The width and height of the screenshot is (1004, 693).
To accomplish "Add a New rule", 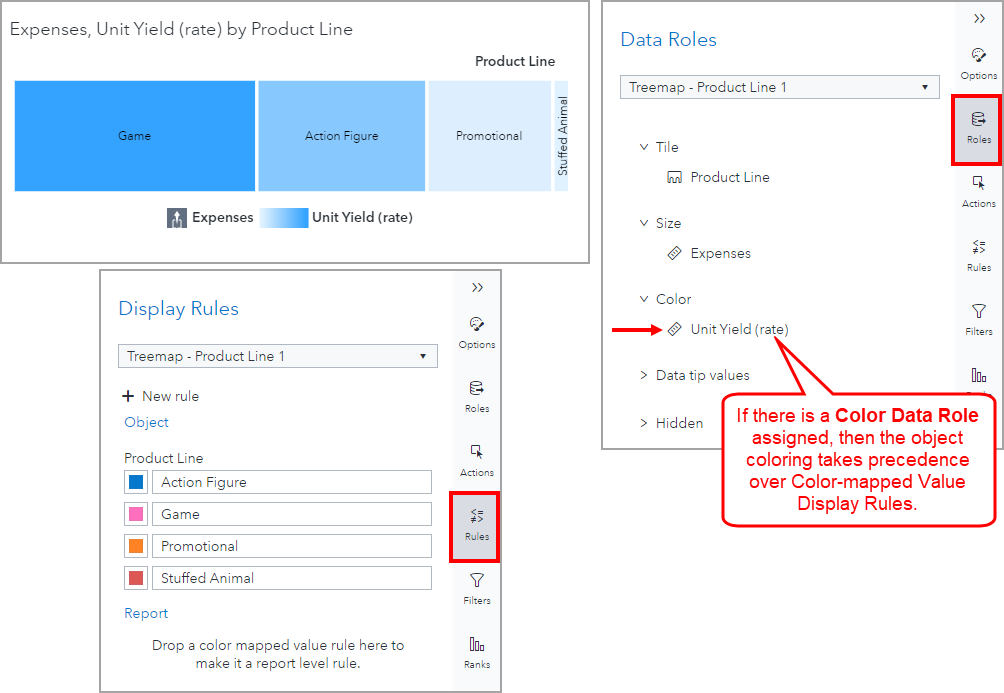I will [x=160, y=396].
